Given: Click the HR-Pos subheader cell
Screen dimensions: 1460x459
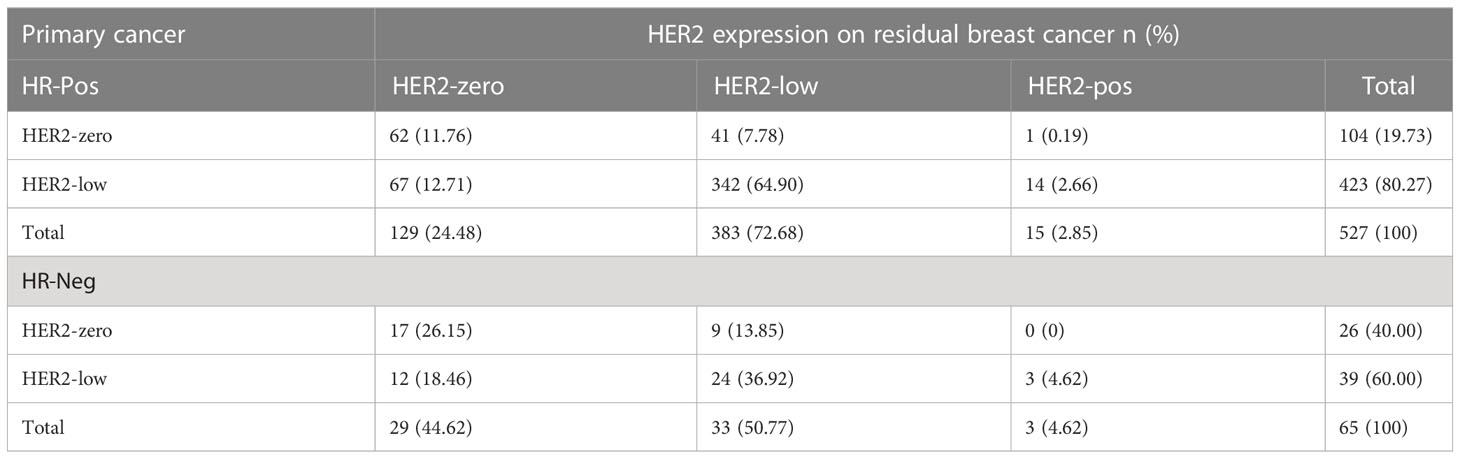Looking at the screenshot, I should [x=190, y=86].
